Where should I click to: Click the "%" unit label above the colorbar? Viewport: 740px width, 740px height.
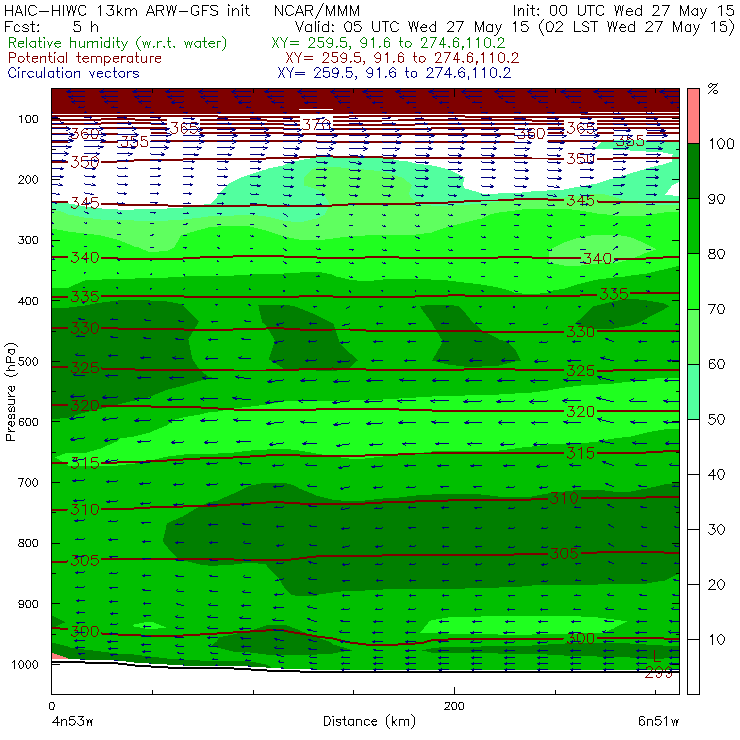713,89
